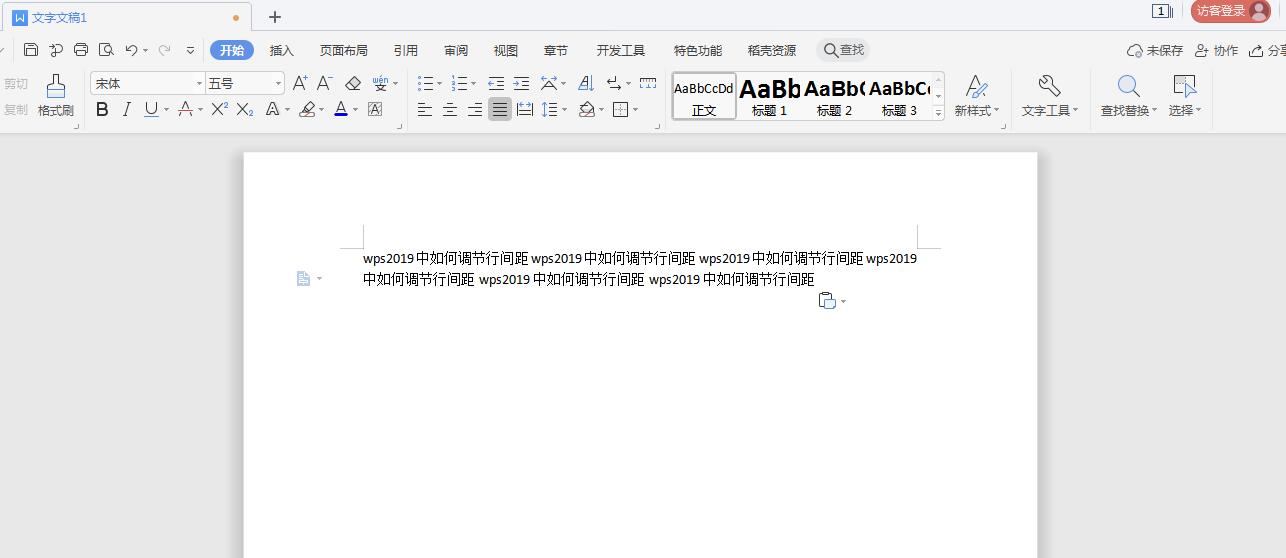Expand the borders dropdown arrow
The width and height of the screenshot is (1286, 558).
[x=636, y=110]
